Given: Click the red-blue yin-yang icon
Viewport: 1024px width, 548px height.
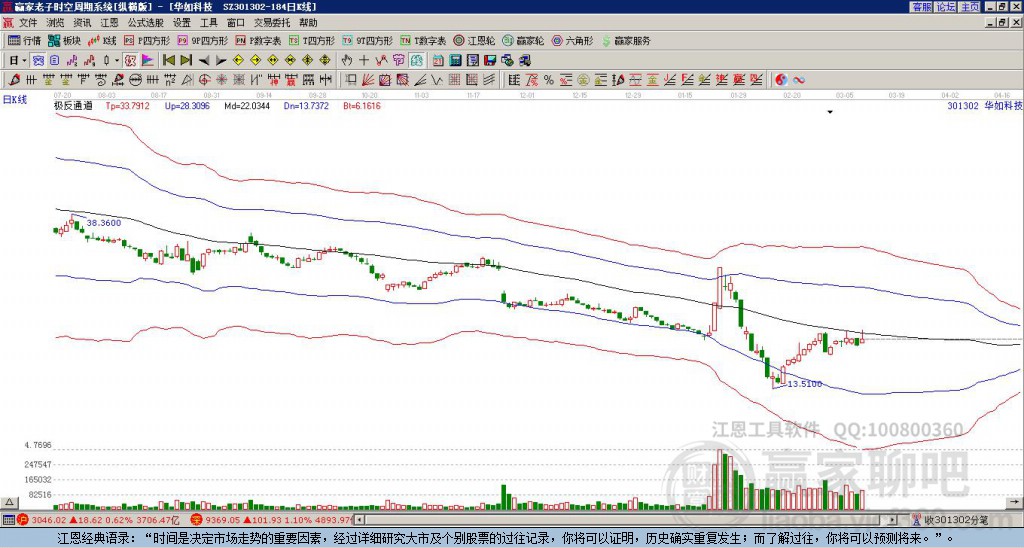Looking at the screenshot, I should (x=781, y=80).
